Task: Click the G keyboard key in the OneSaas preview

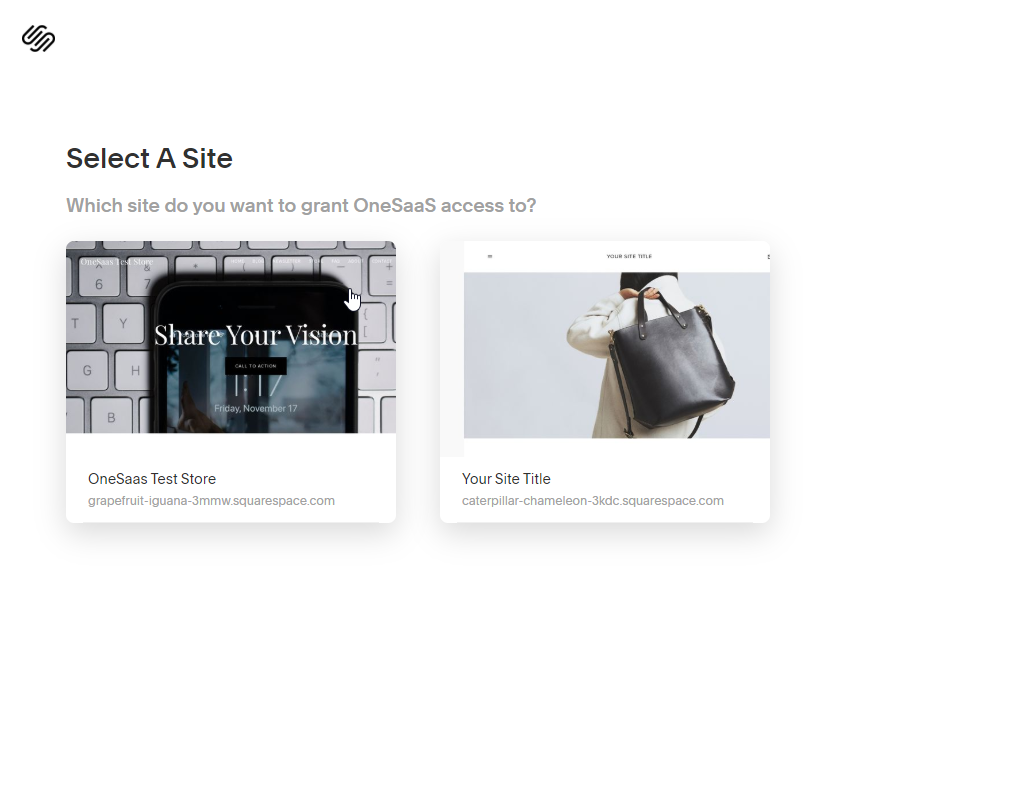Action: 87,371
